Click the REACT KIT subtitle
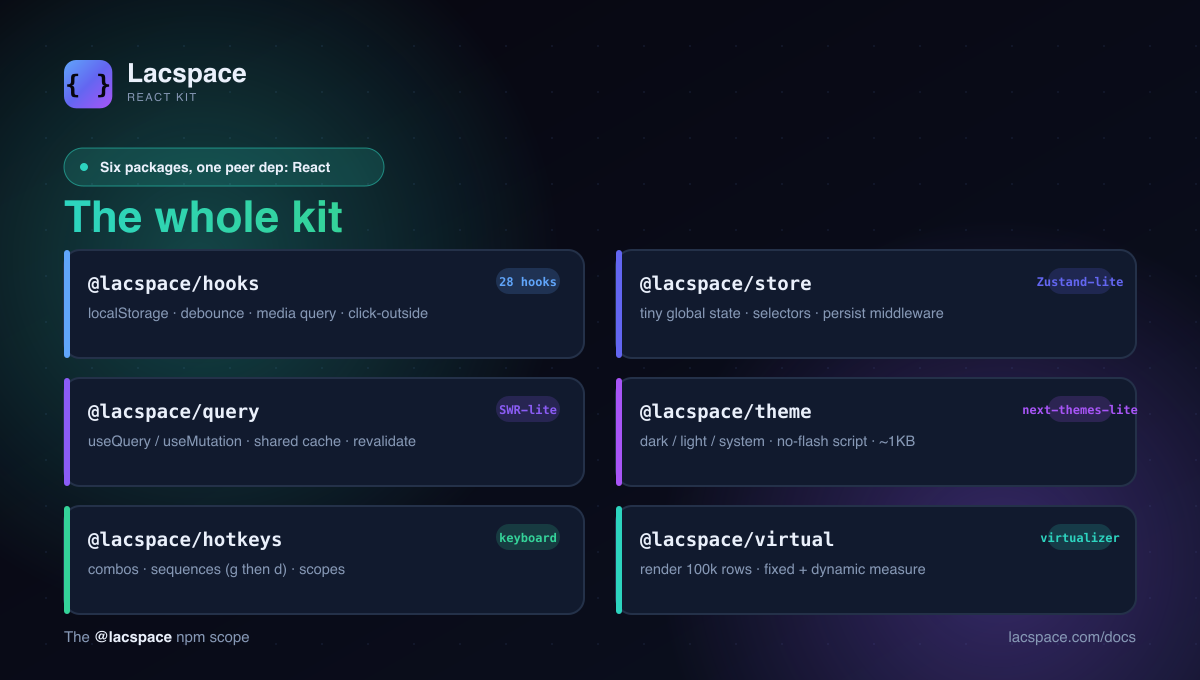 [x=162, y=97]
